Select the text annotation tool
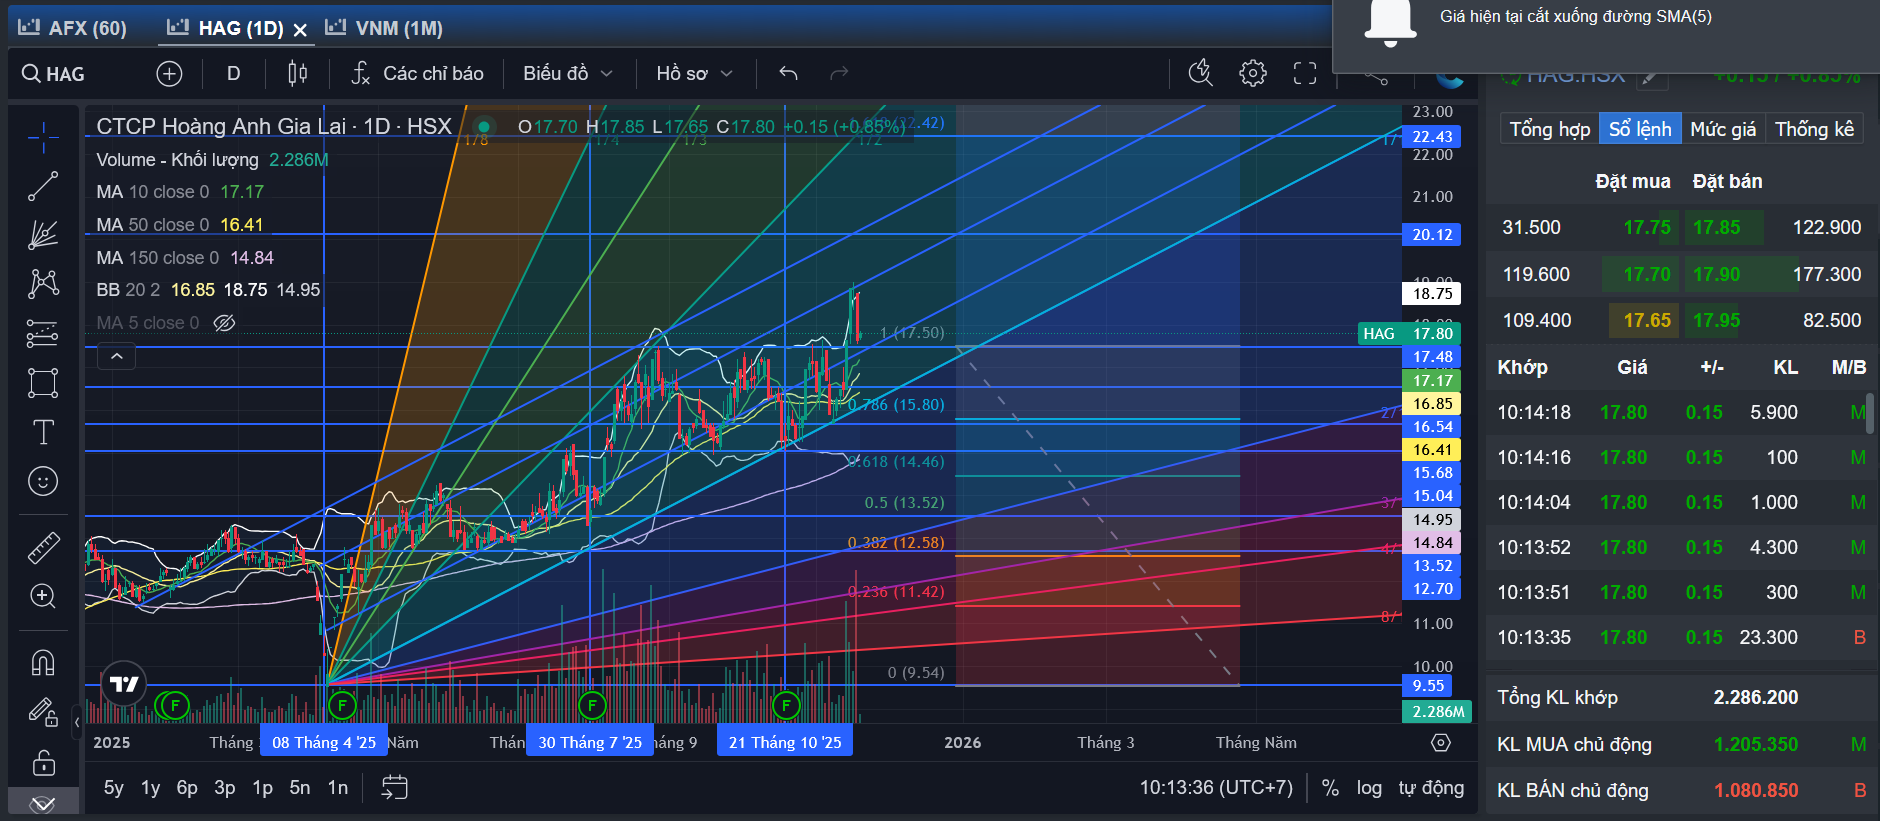The image size is (1880, 821). (x=42, y=432)
